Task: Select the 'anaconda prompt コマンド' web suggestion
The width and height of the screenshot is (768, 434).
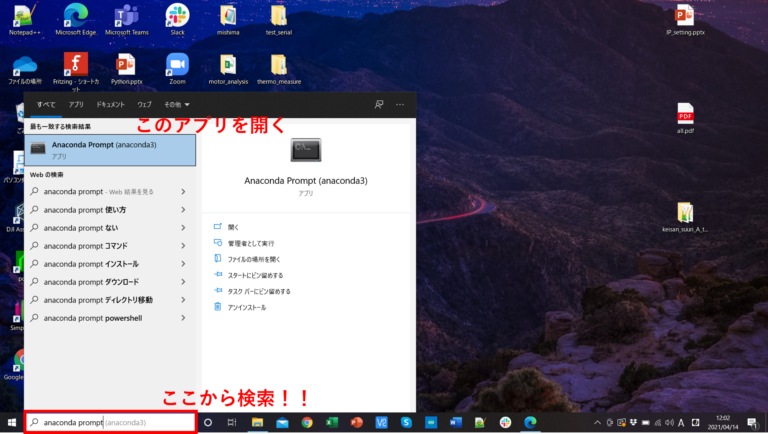Action: 85,246
